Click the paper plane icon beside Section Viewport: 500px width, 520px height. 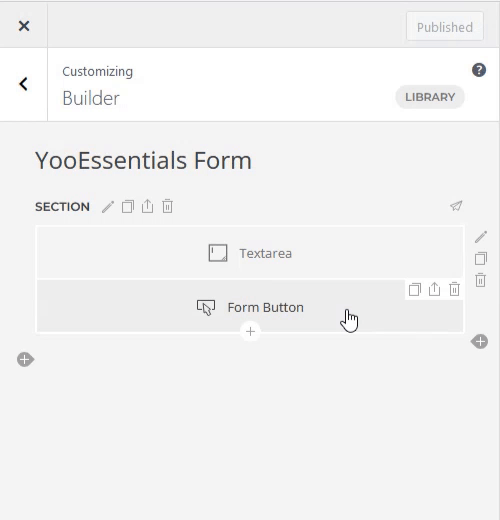coord(456,206)
